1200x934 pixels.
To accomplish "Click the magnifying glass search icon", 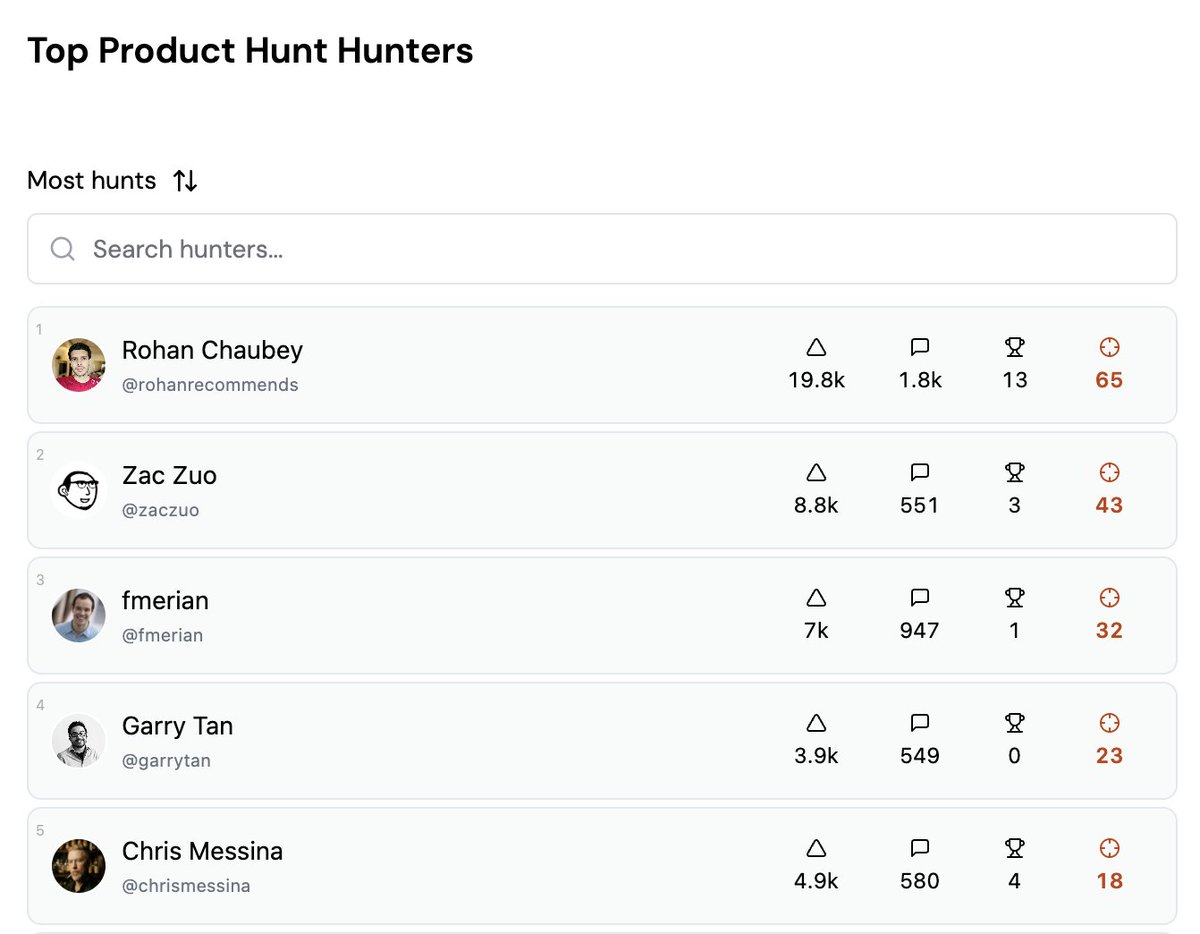I will 62,249.
